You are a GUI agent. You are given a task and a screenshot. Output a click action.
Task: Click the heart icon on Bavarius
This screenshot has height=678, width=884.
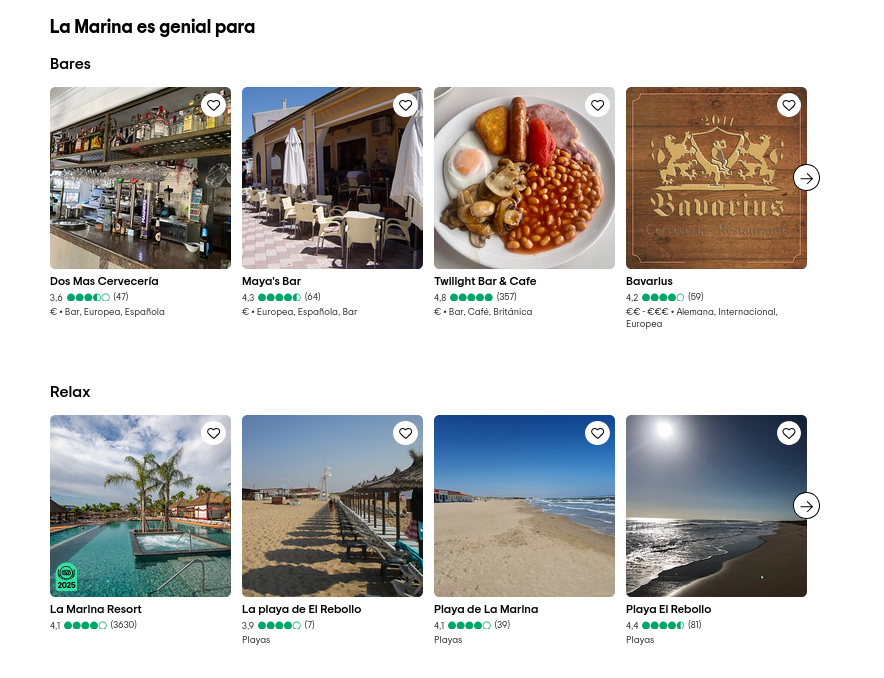789,105
